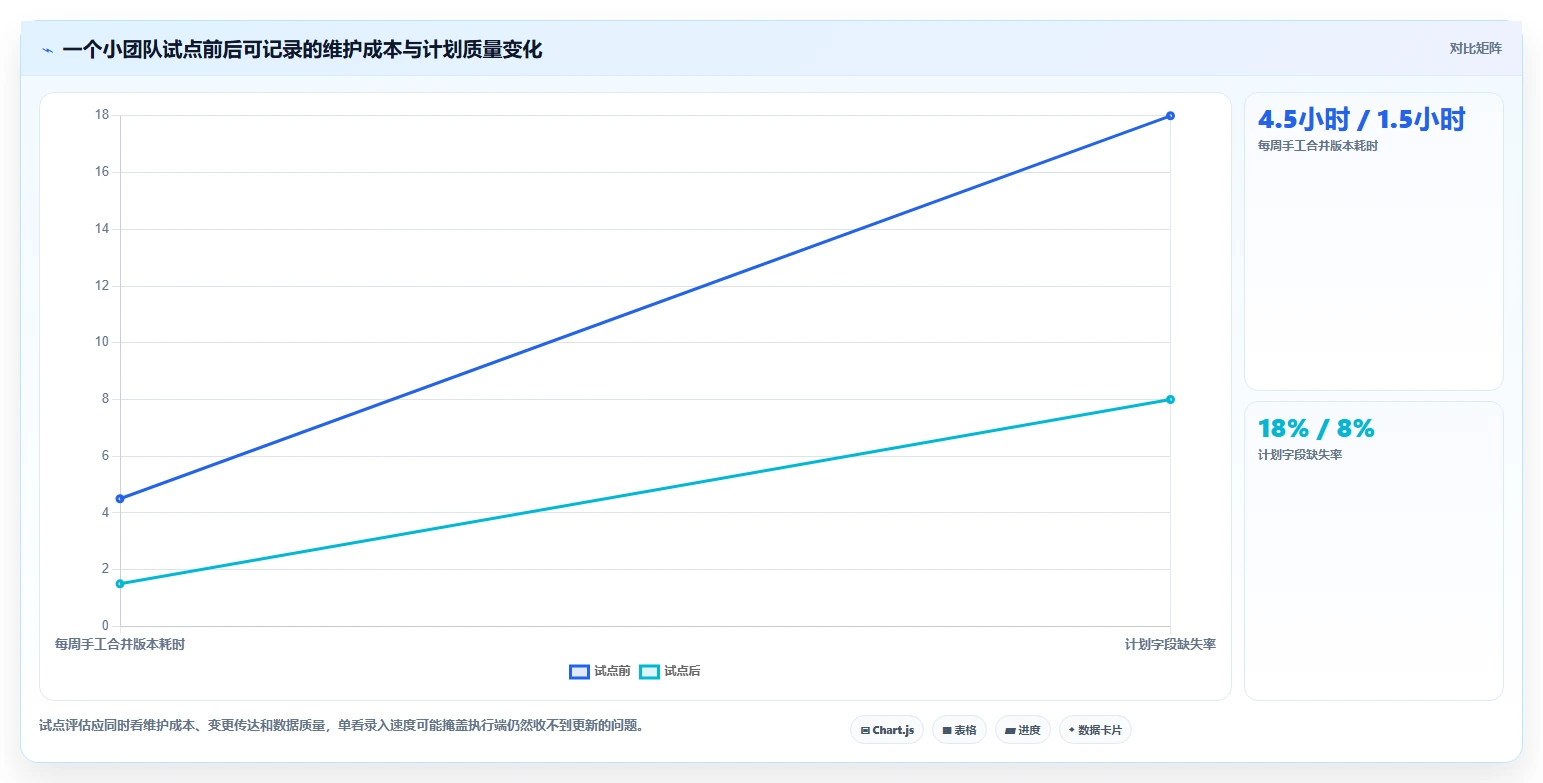The width and height of the screenshot is (1543, 783).
Task: Click the cyan 试点后 legend swatch
Action: tap(649, 671)
